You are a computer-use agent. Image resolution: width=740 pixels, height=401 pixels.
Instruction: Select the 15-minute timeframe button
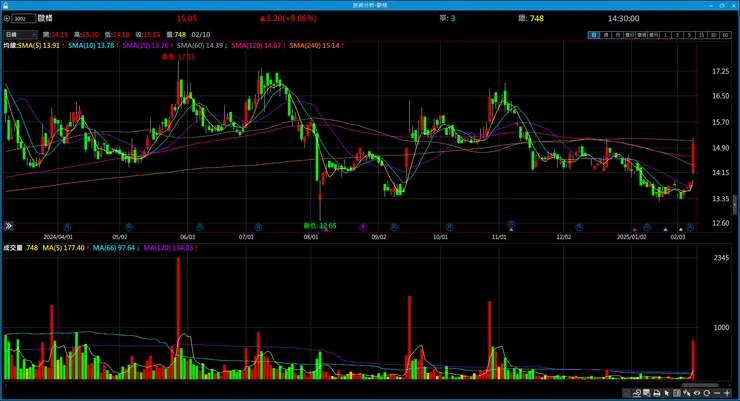[701, 35]
